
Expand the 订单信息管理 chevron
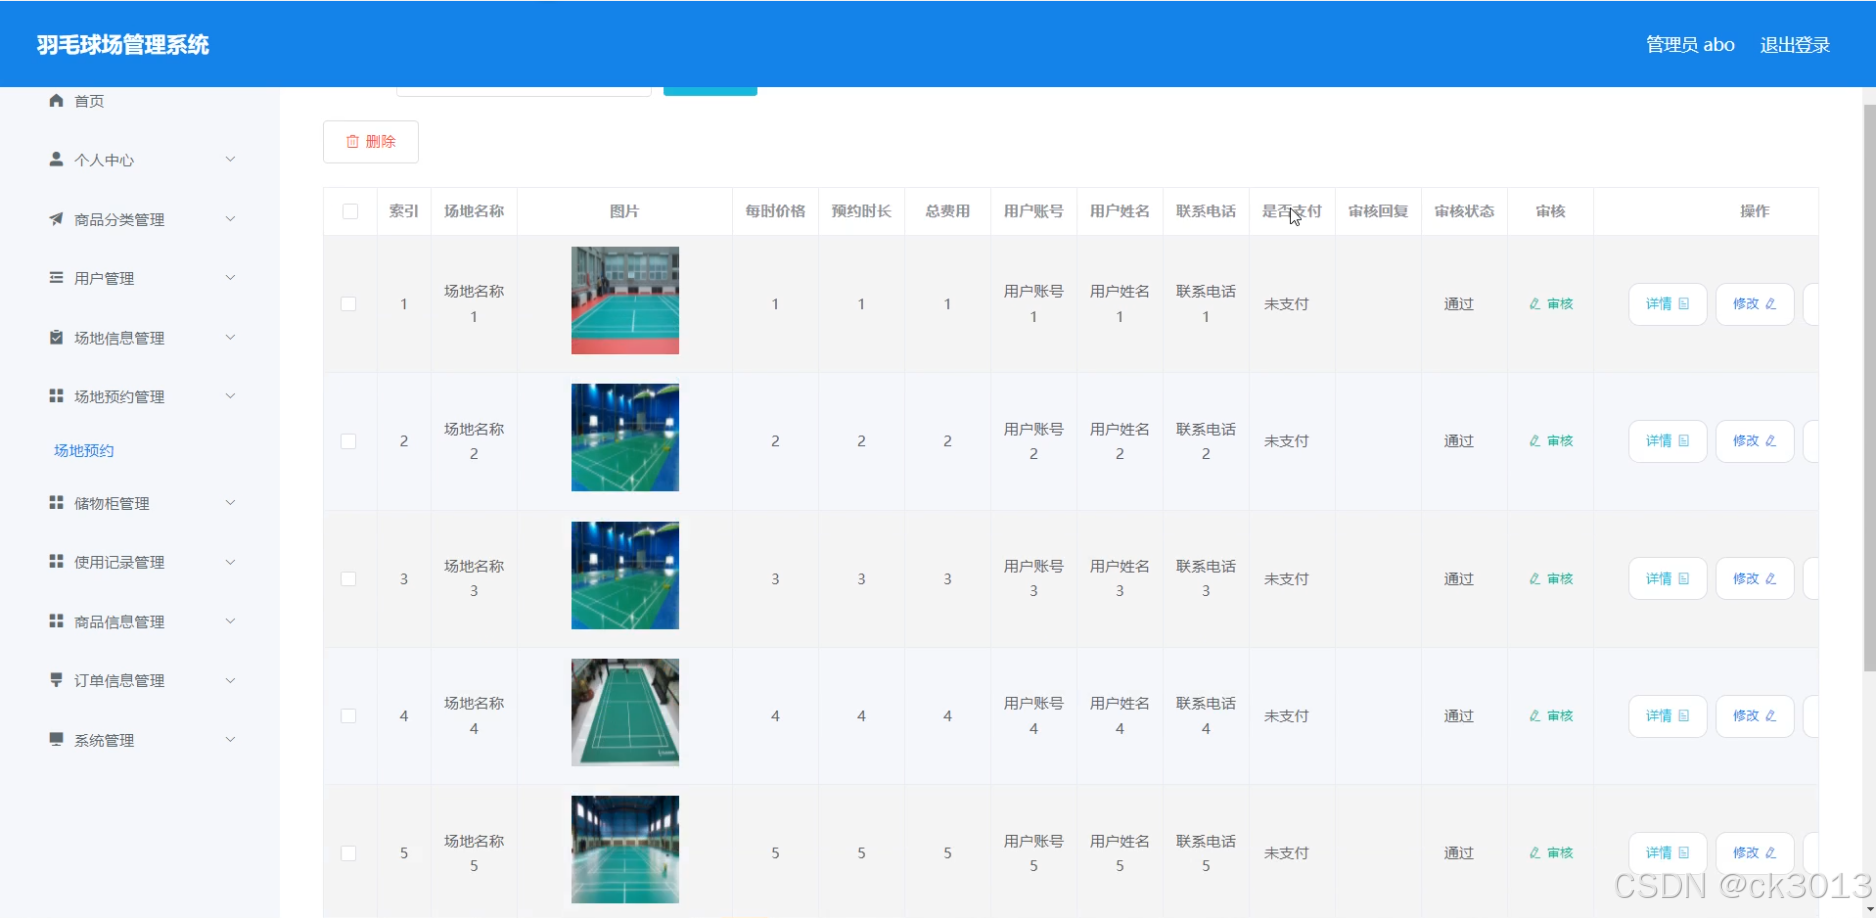[x=230, y=680]
